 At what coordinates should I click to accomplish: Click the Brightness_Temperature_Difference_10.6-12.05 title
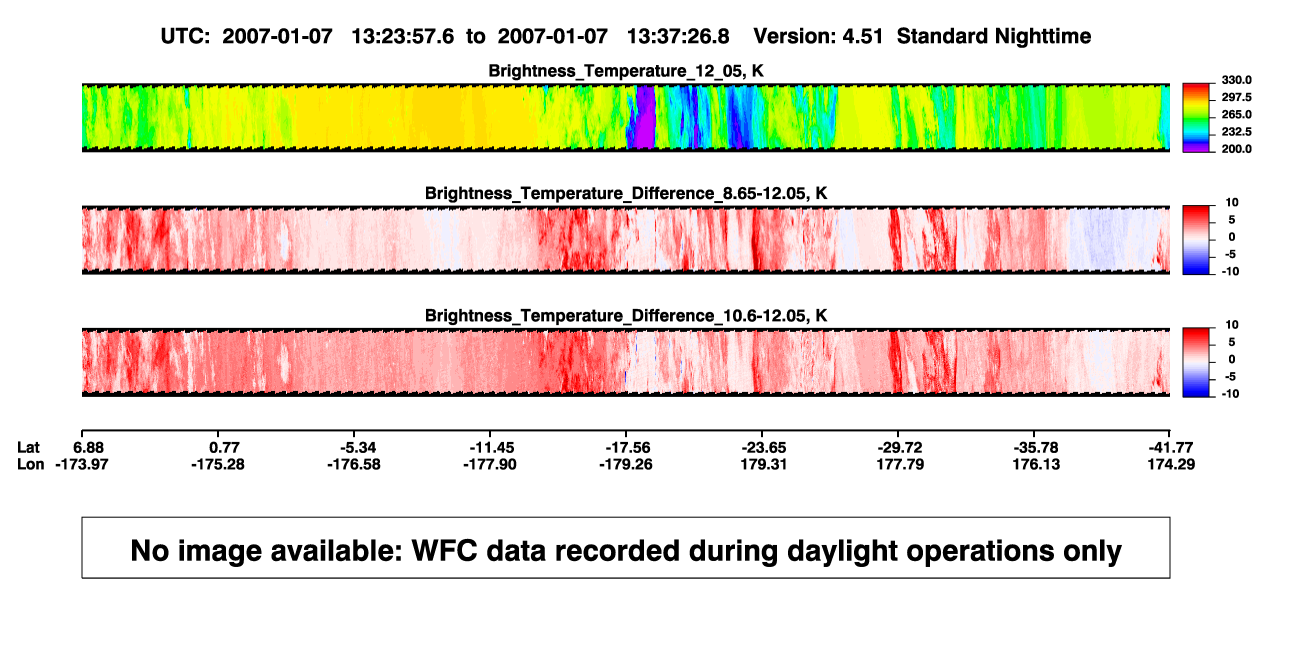coord(625,316)
